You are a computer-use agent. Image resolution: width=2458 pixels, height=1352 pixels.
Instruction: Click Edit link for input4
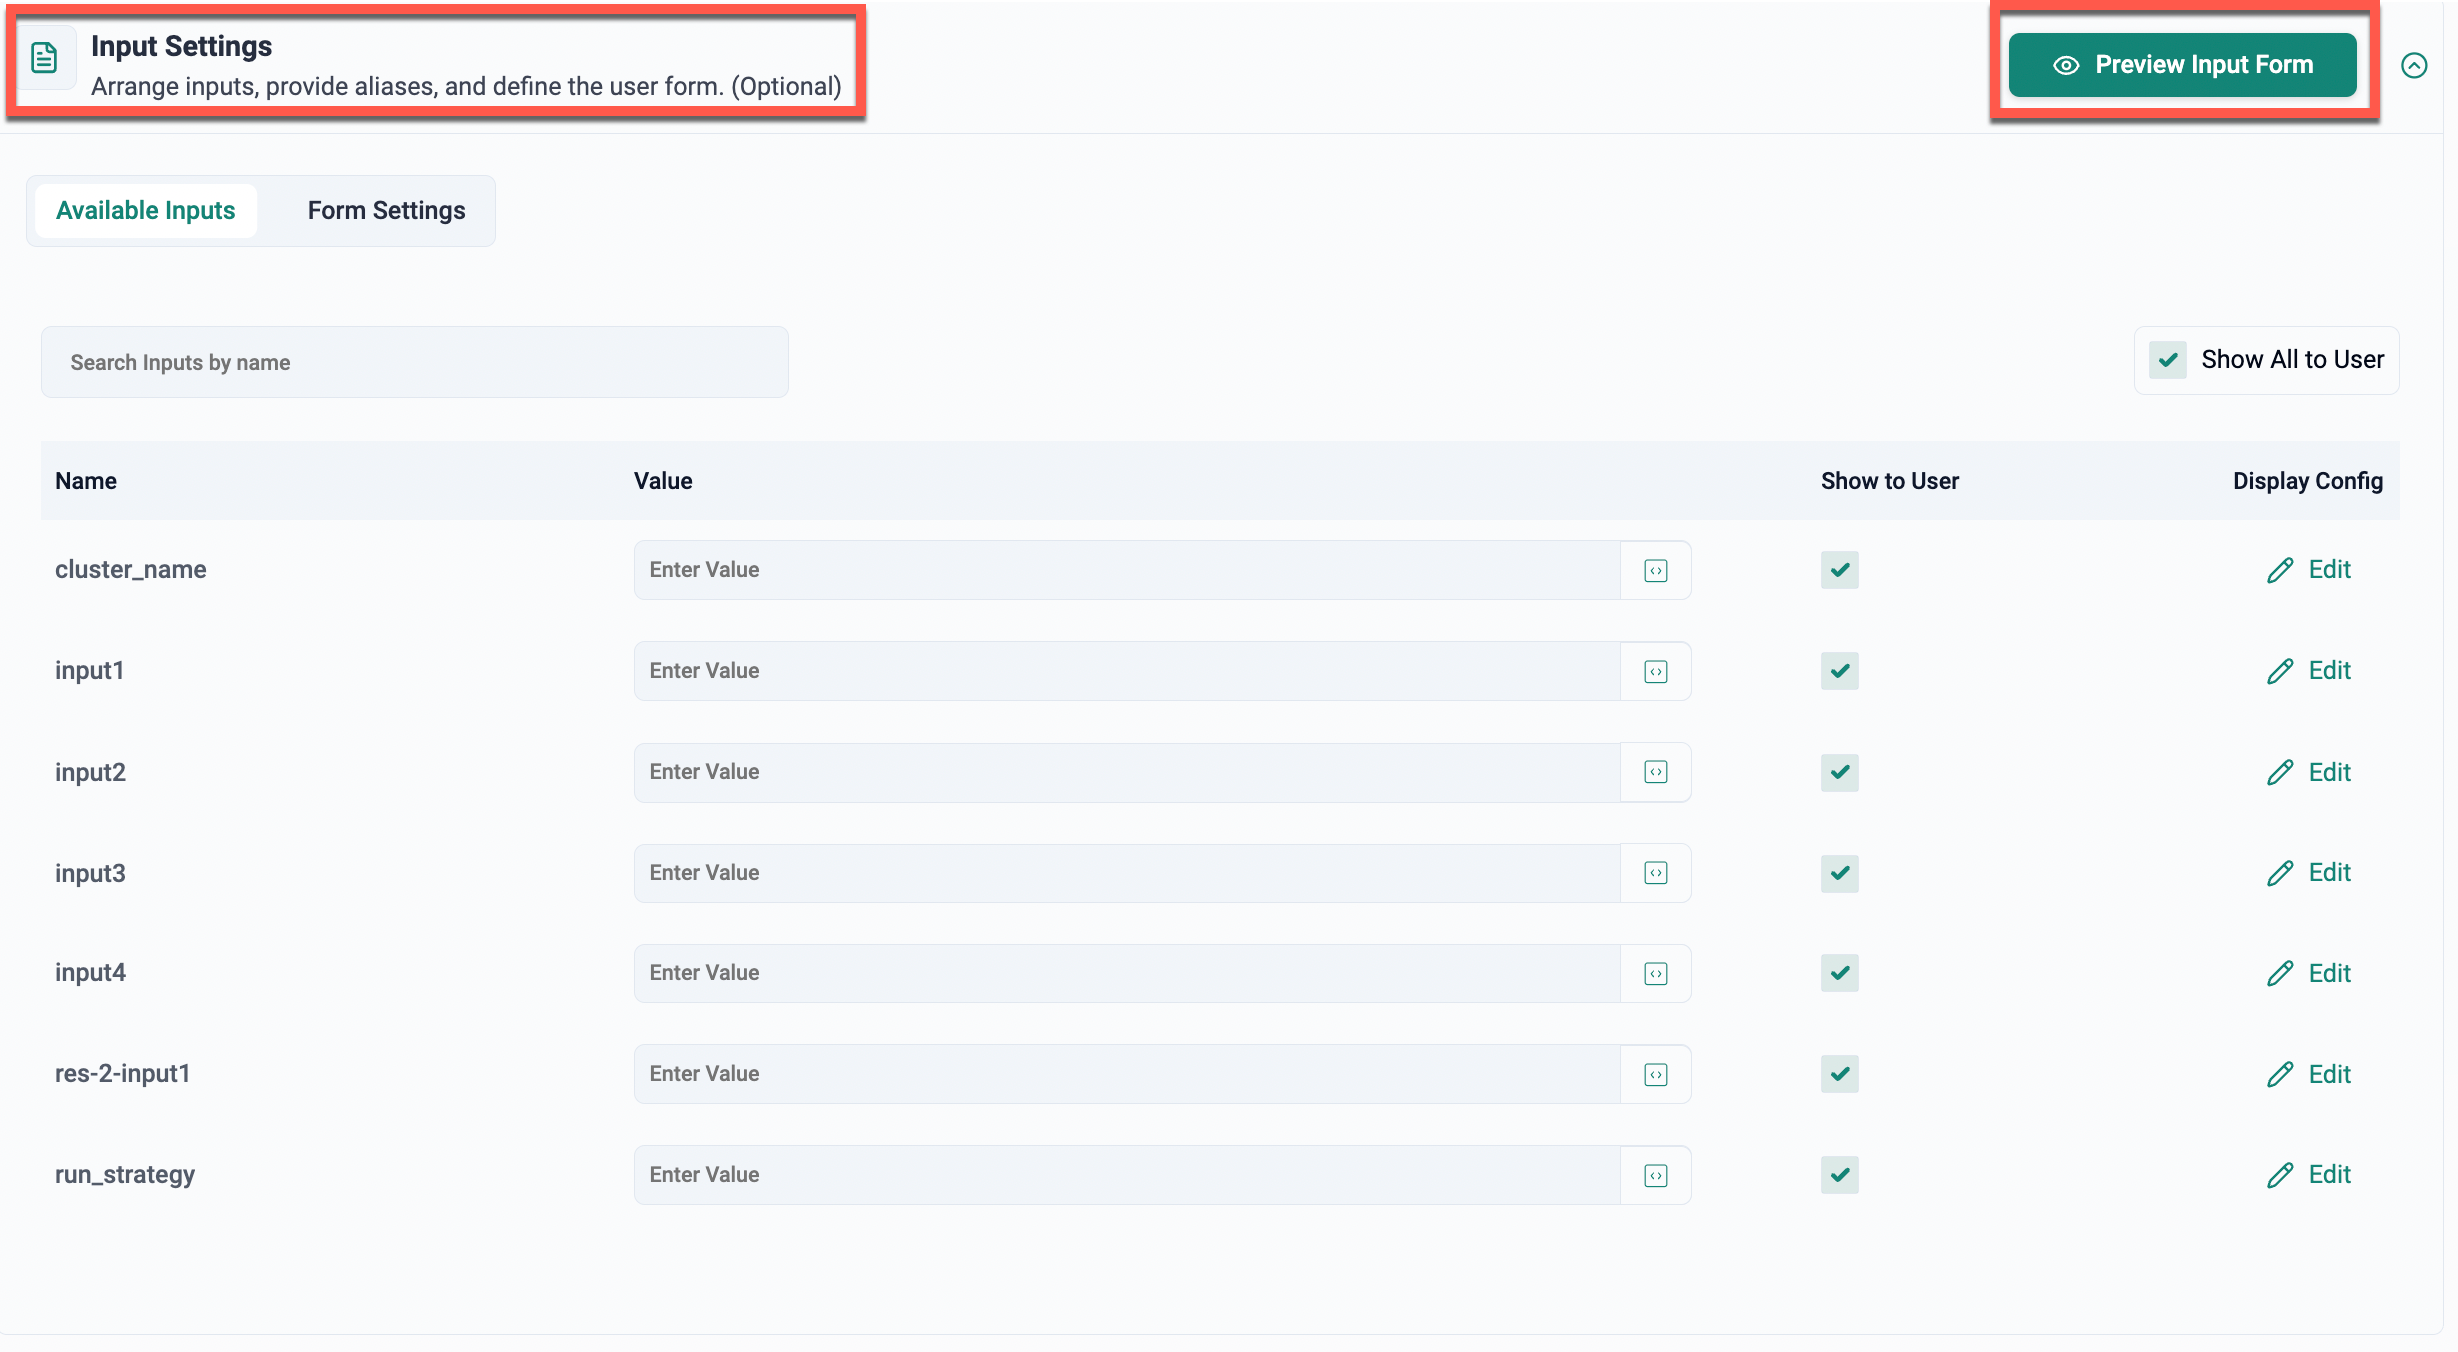click(2329, 974)
